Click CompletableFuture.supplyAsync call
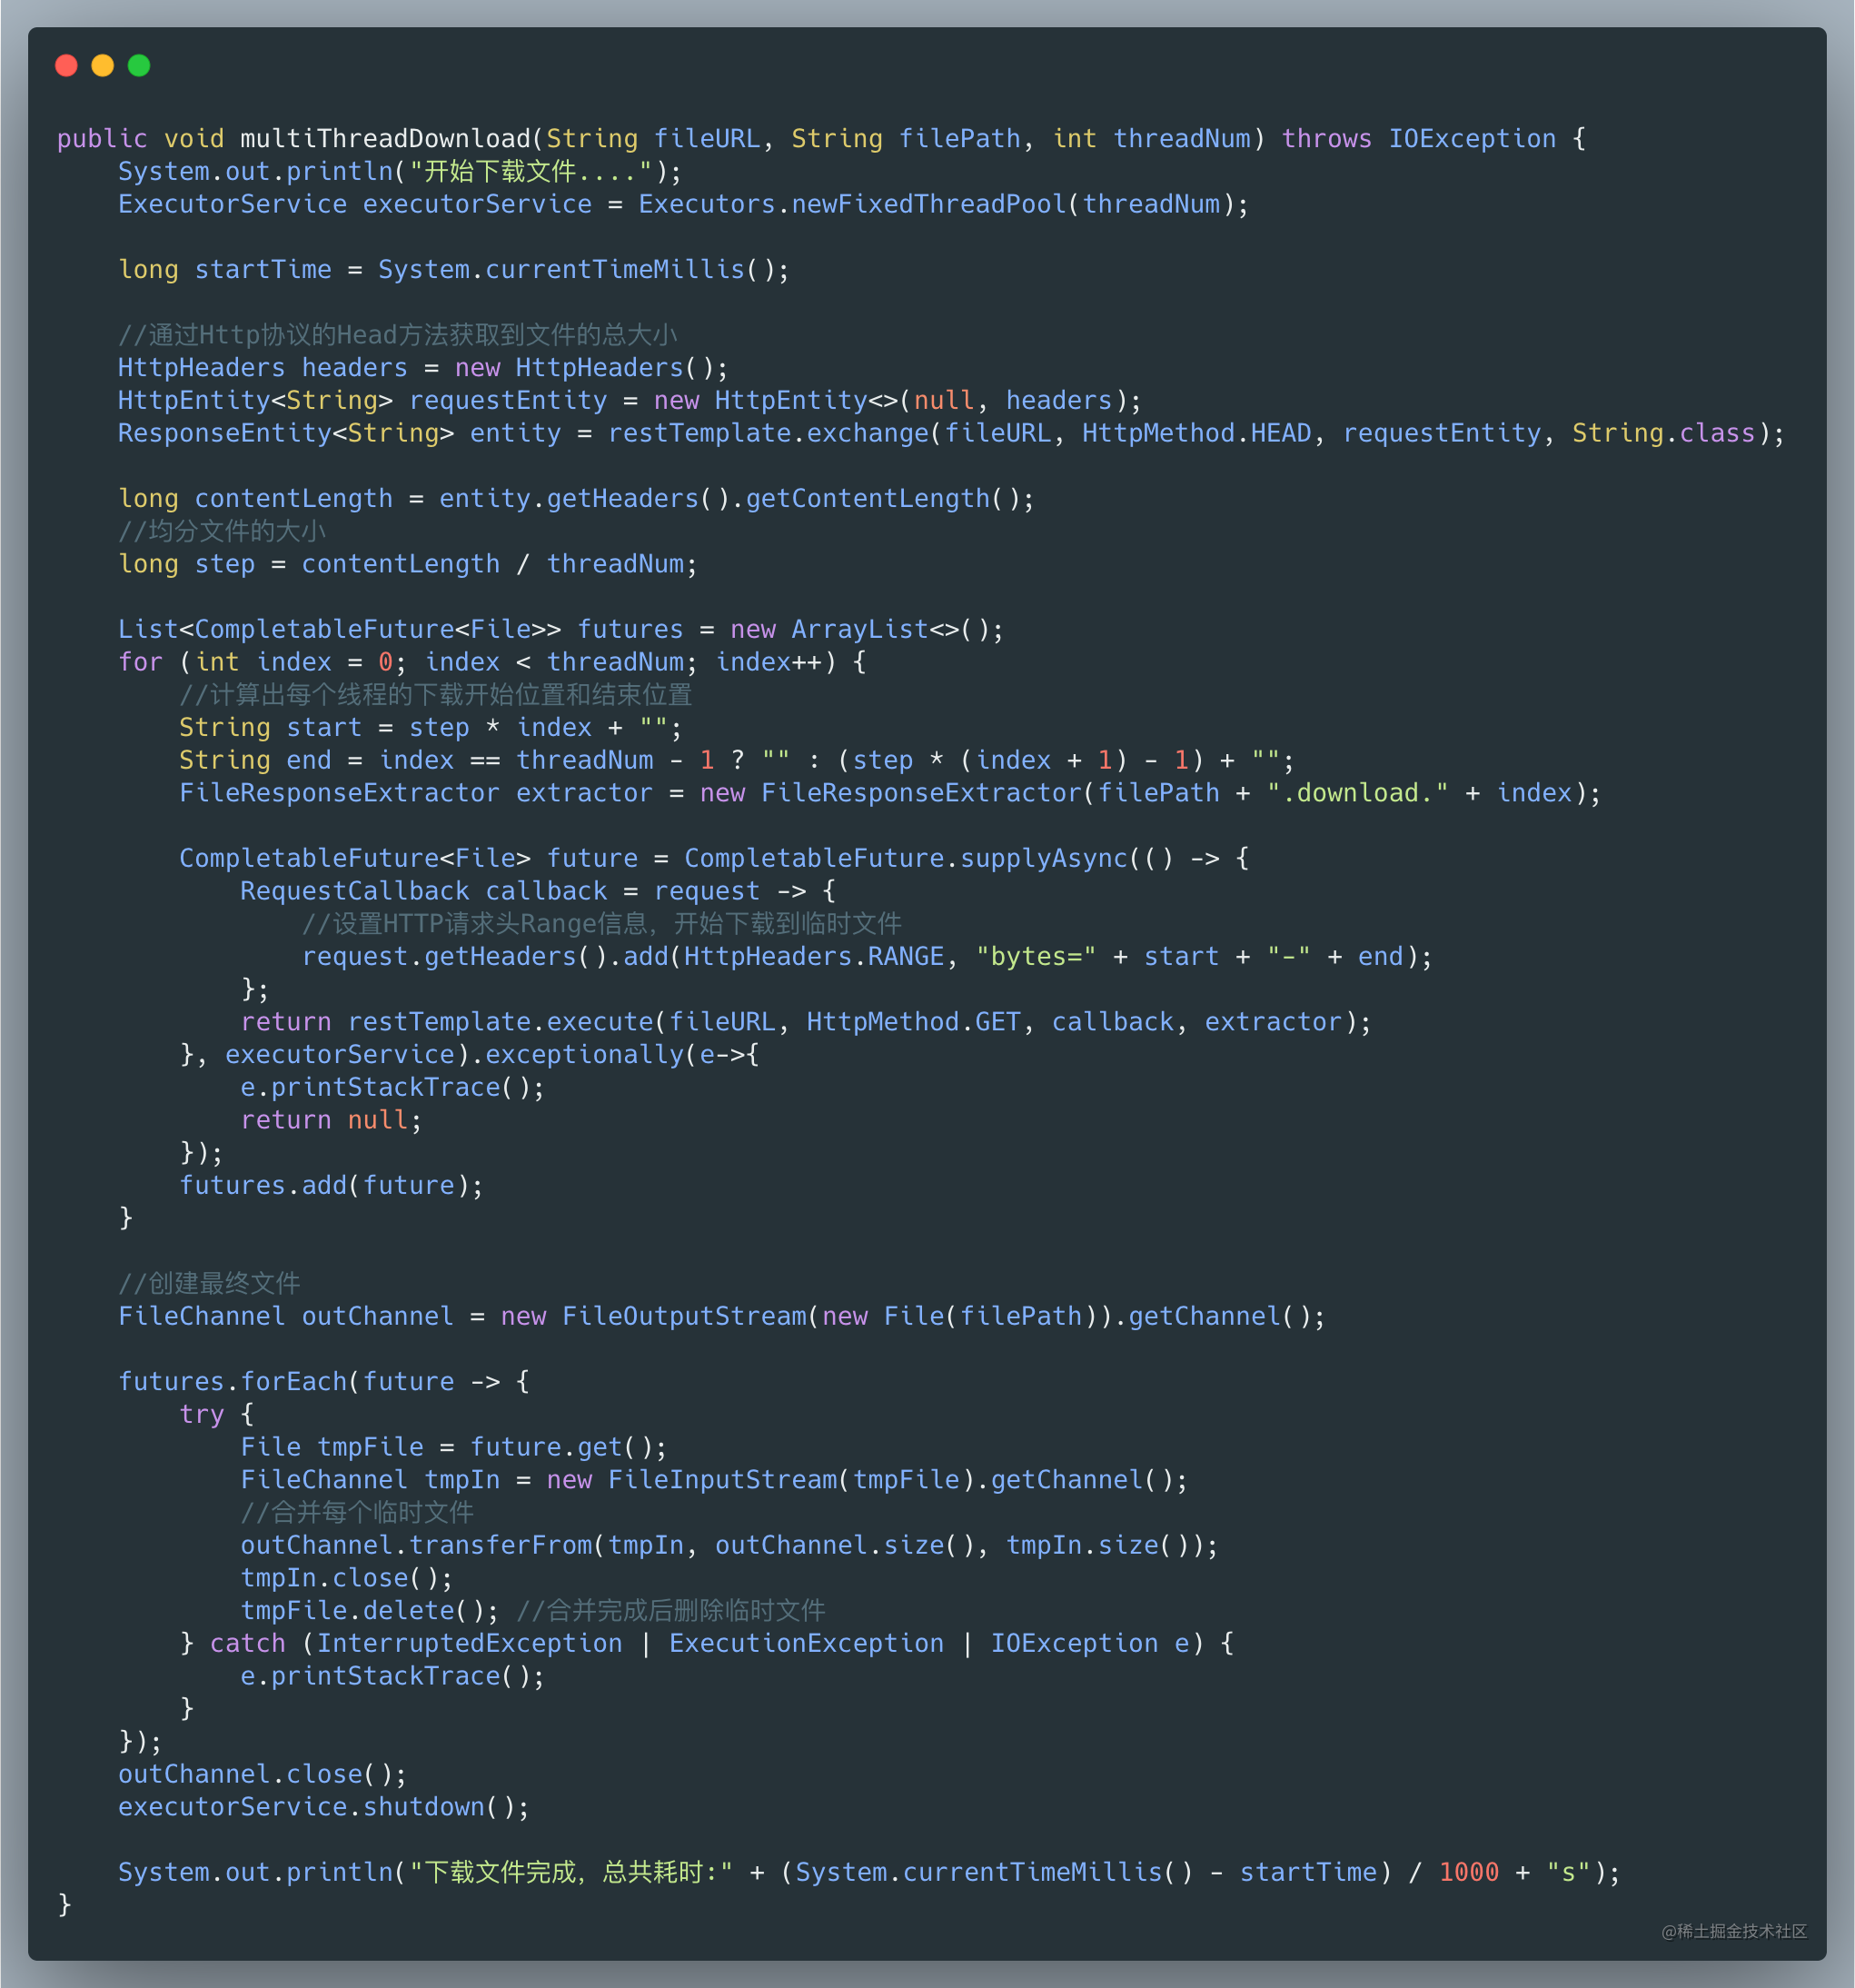 click(x=905, y=858)
